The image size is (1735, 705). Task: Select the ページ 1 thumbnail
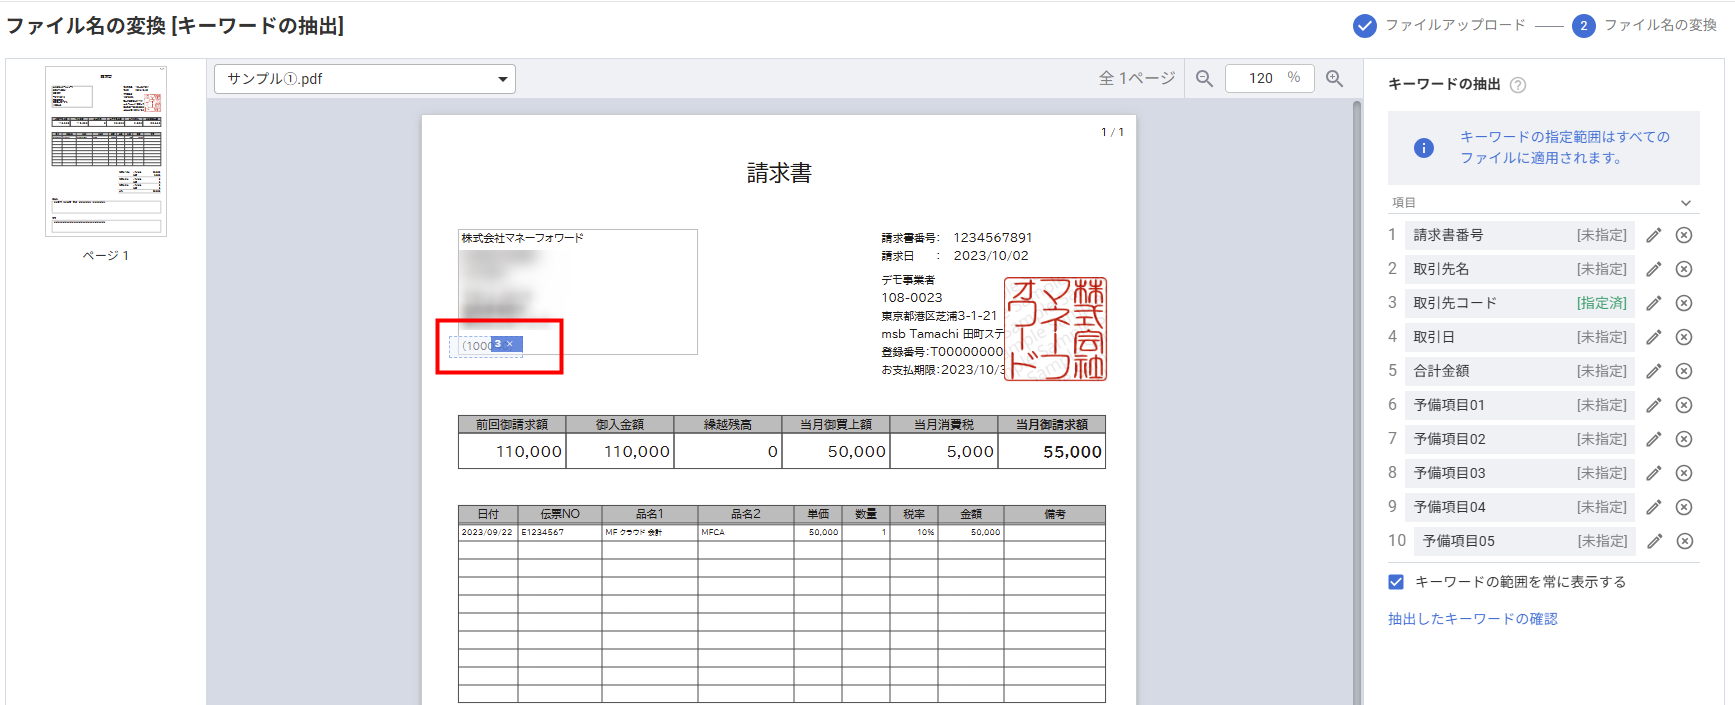pyautogui.click(x=106, y=152)
